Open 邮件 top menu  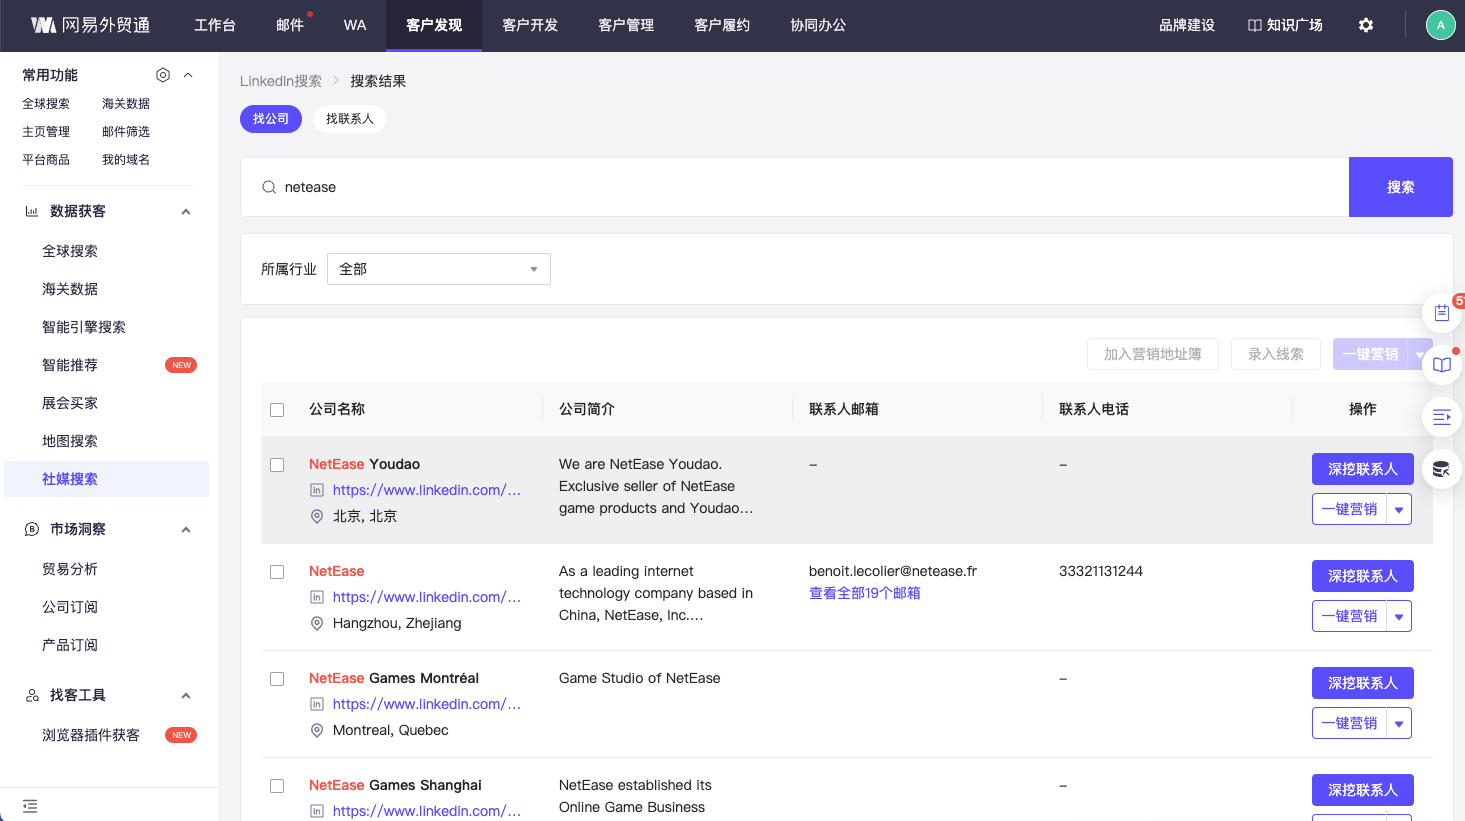coord(290,25)
